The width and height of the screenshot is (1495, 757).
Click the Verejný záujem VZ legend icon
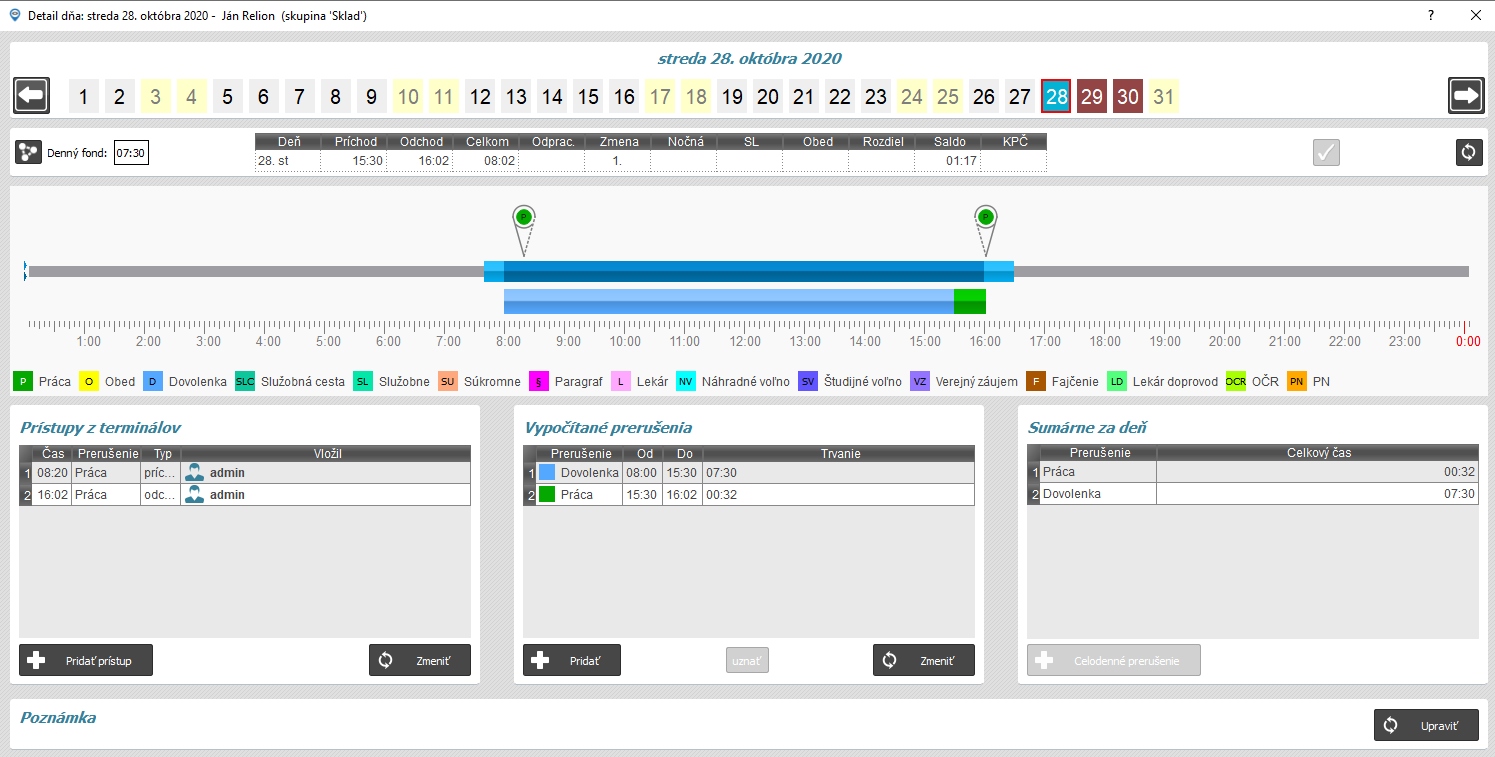click(921, 381)
